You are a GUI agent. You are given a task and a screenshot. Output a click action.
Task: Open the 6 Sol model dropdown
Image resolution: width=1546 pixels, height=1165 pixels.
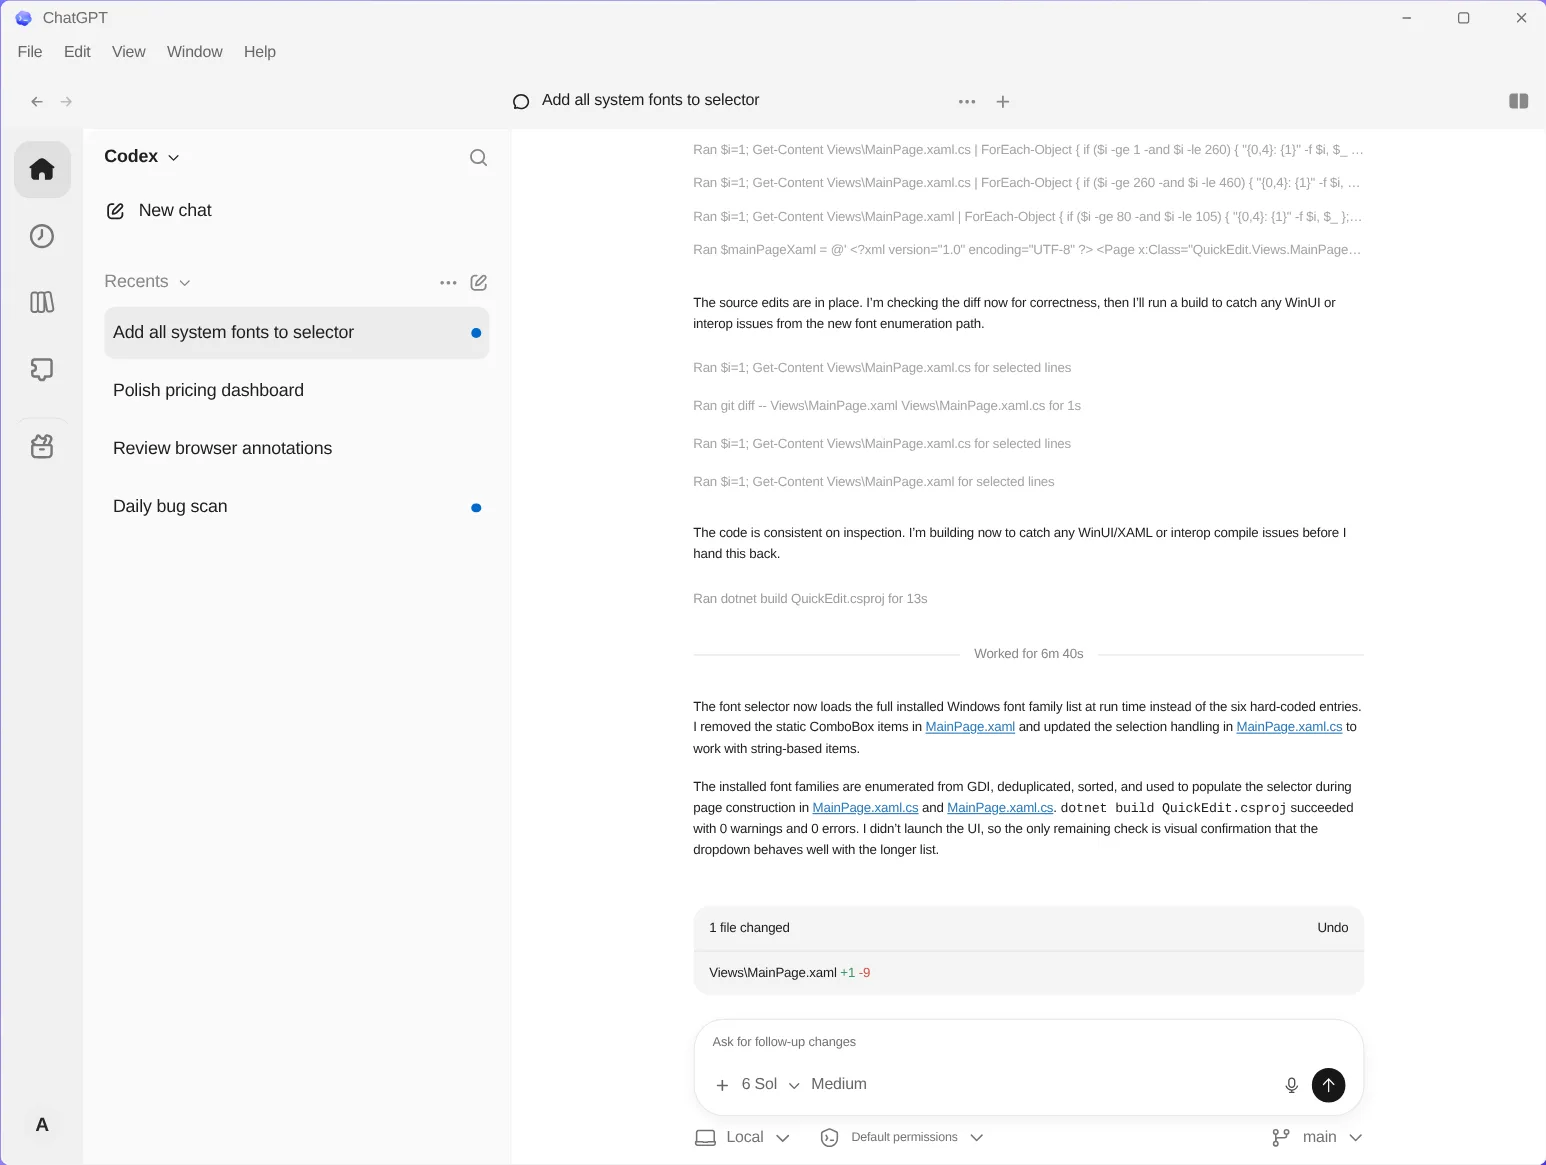(x=770, y=1084)
